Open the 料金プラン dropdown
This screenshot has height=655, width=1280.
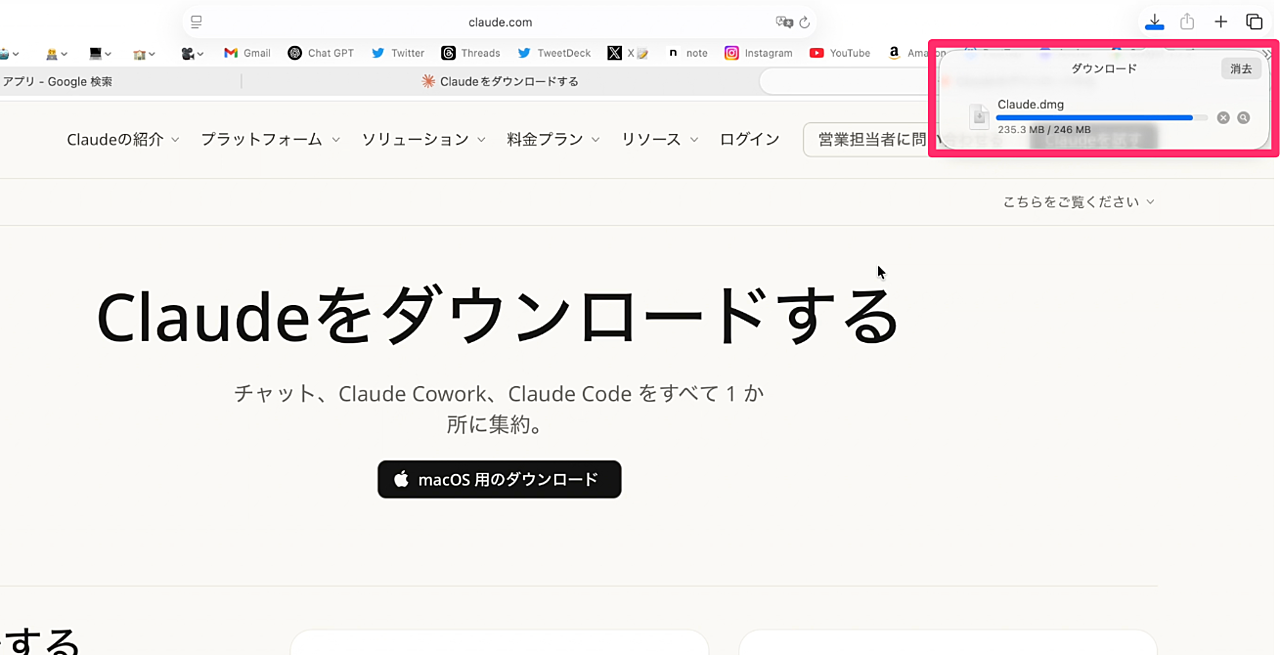coord(553,140)
